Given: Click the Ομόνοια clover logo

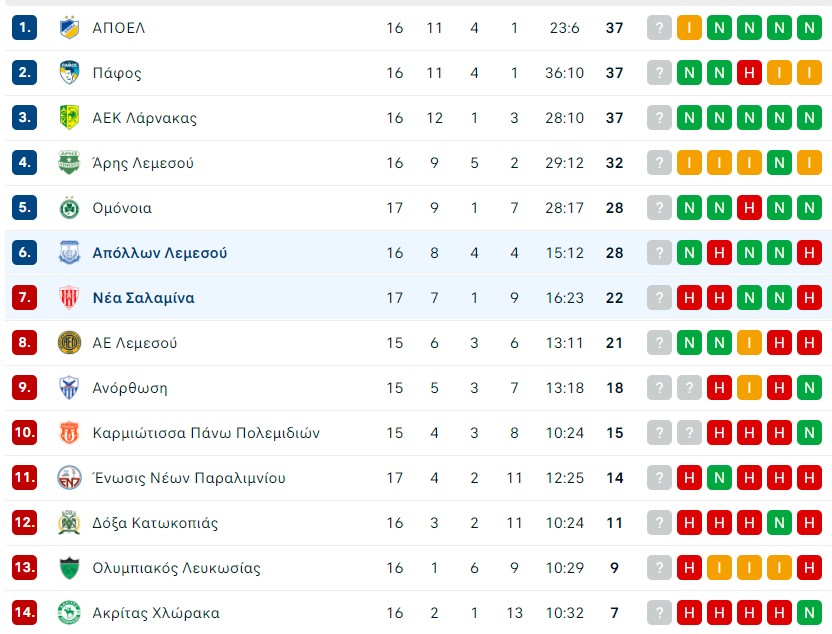Looking at the screenshot, I should [70, 208].
